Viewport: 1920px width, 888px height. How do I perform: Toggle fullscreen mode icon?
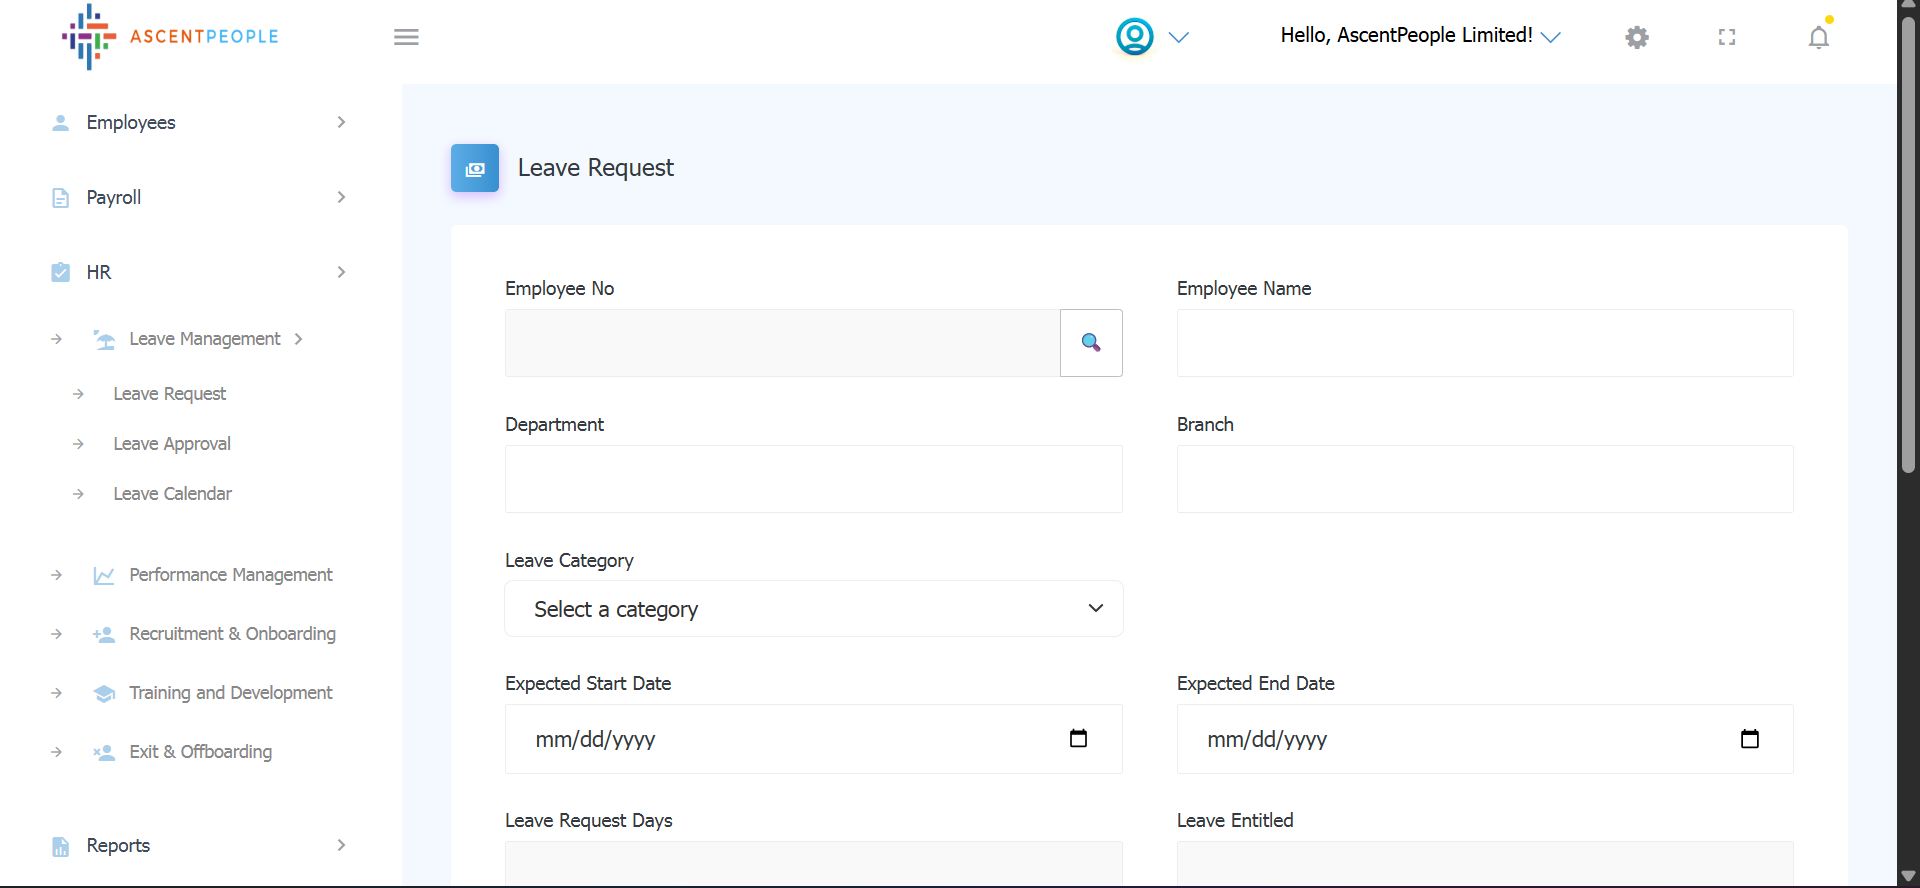[x=1727, y=38]
